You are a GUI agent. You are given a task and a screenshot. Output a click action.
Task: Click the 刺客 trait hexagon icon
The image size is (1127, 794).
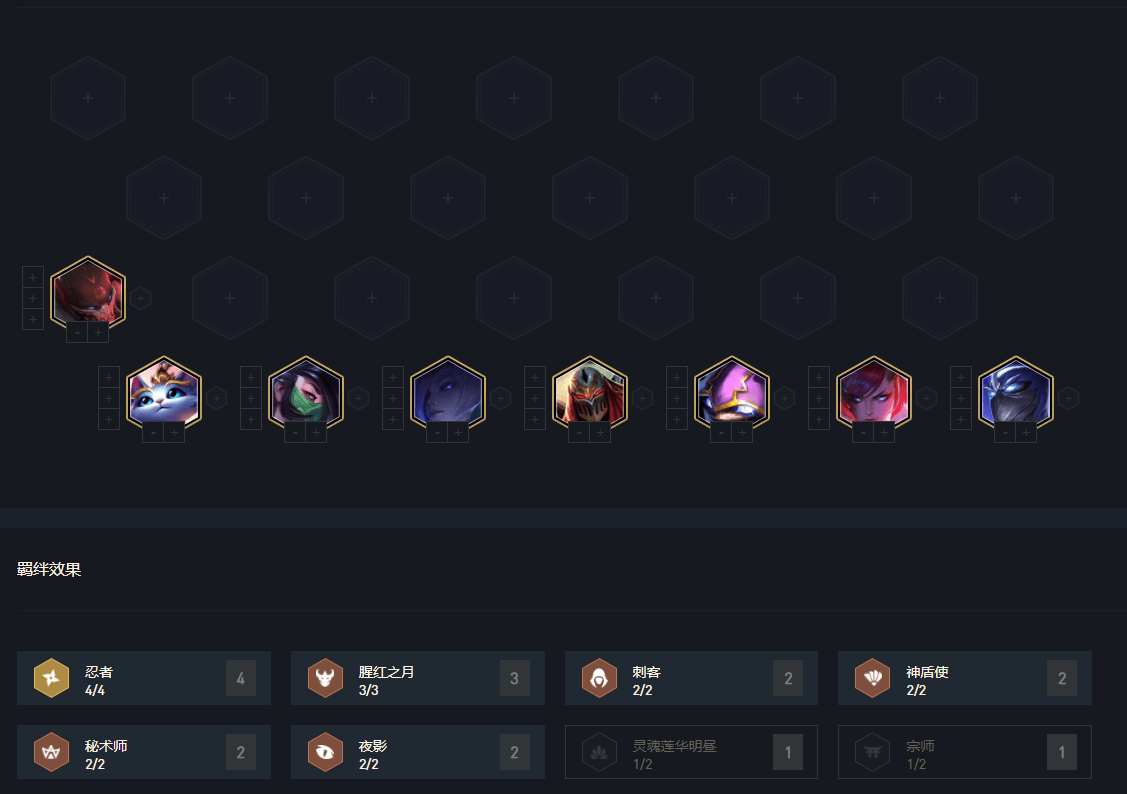pos(599,678)
